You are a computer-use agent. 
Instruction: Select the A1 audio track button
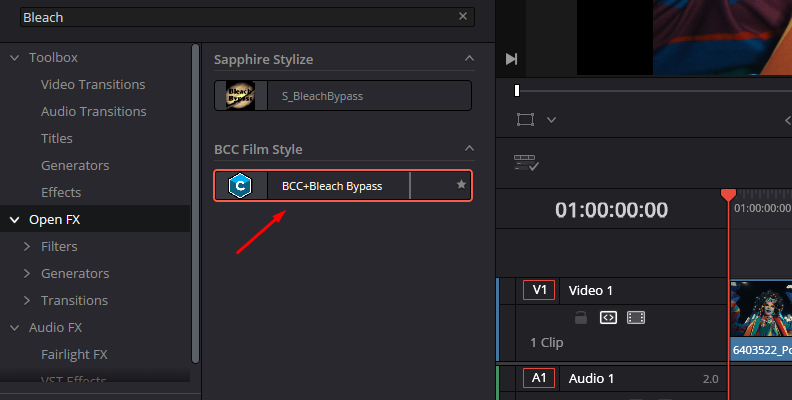coord(539,378)
